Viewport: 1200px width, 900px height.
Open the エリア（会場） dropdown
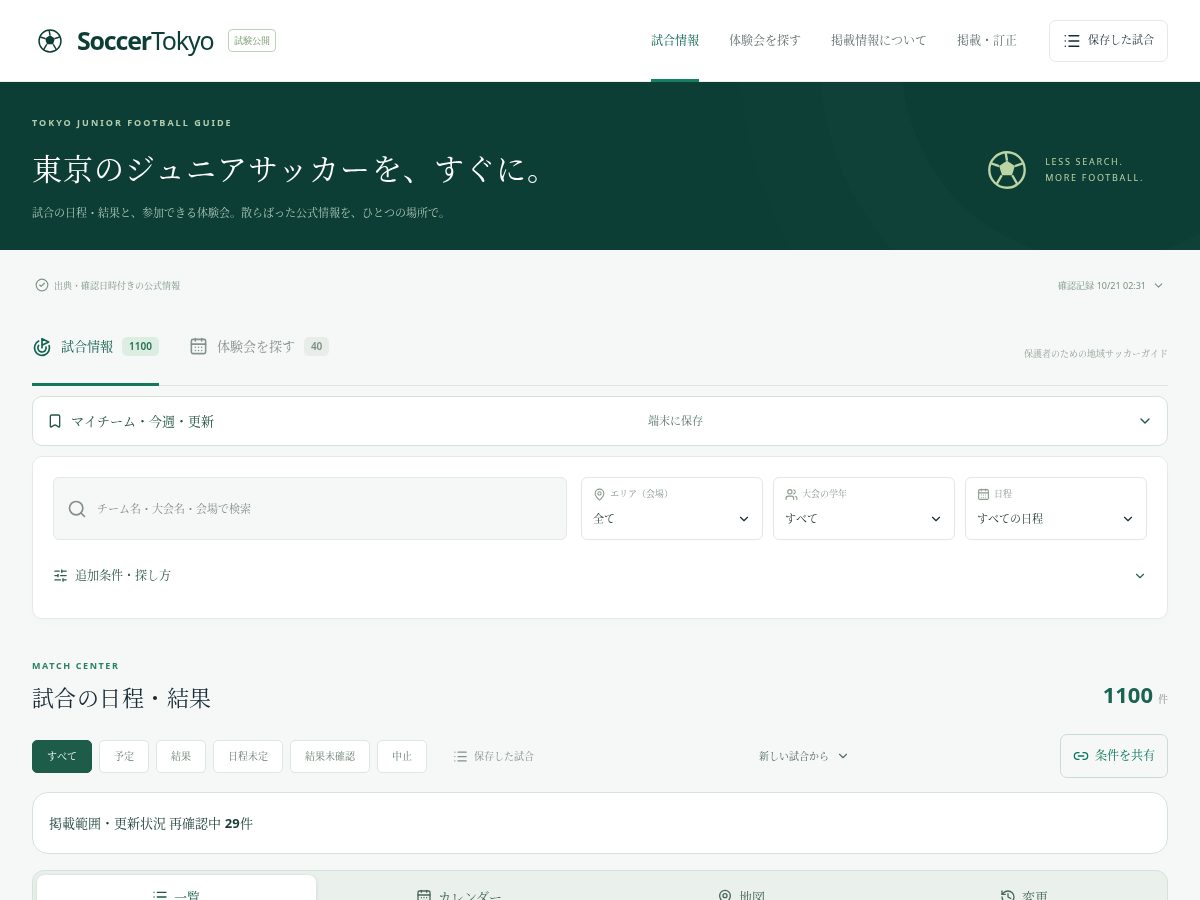click(x=672, y=509)
